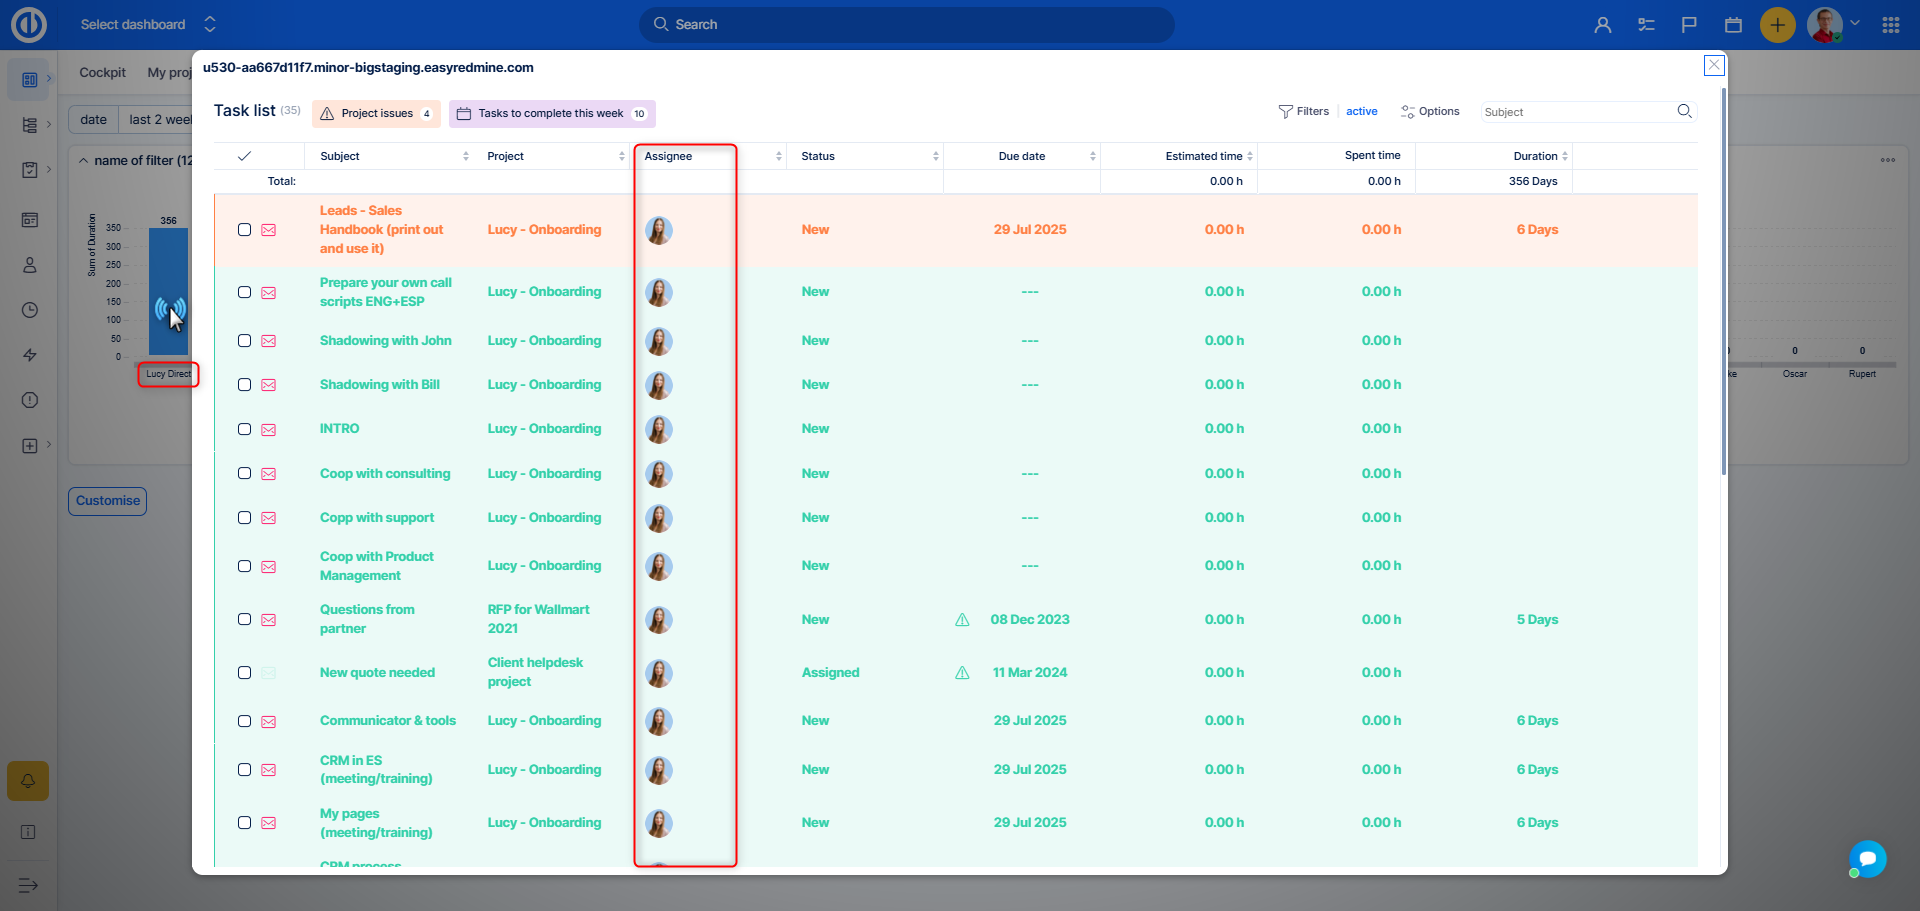Open the chat support bubble
Viewport: 1920px width, 911px height.
pyautogui.click(x=1867, y=859)
